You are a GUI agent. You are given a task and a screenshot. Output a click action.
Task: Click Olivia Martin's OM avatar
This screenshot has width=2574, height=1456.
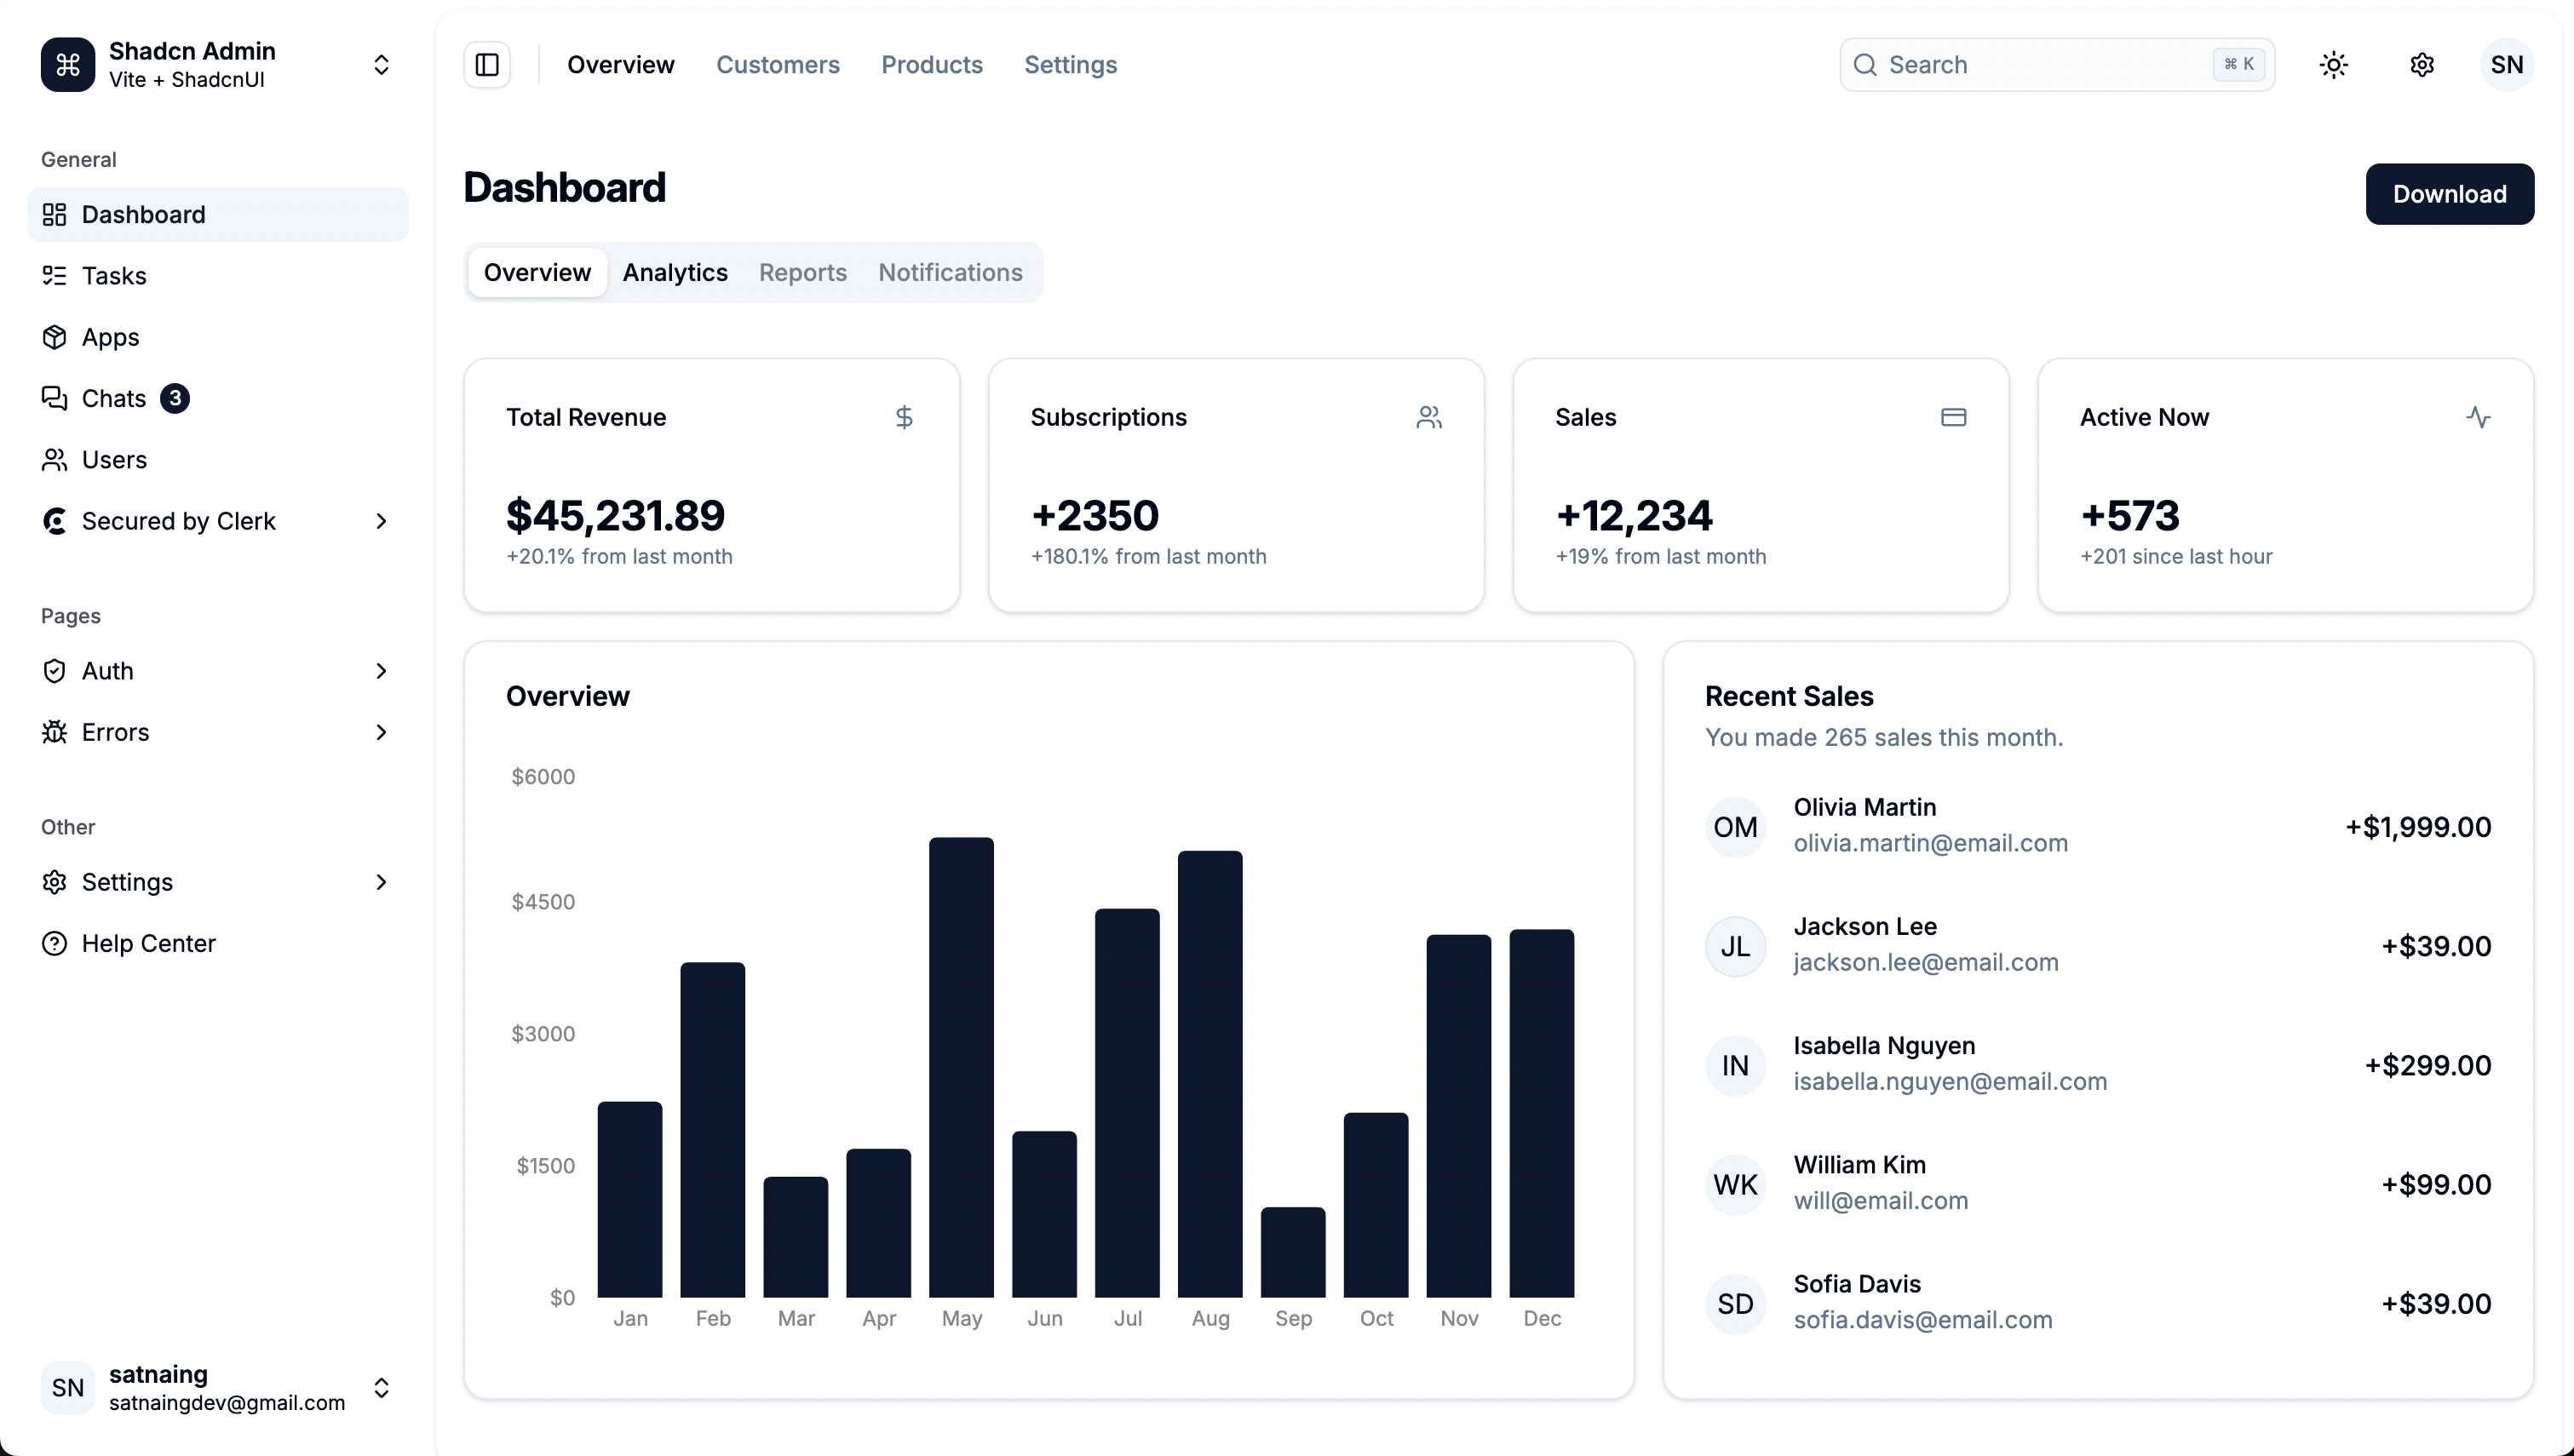point(1735,827)
